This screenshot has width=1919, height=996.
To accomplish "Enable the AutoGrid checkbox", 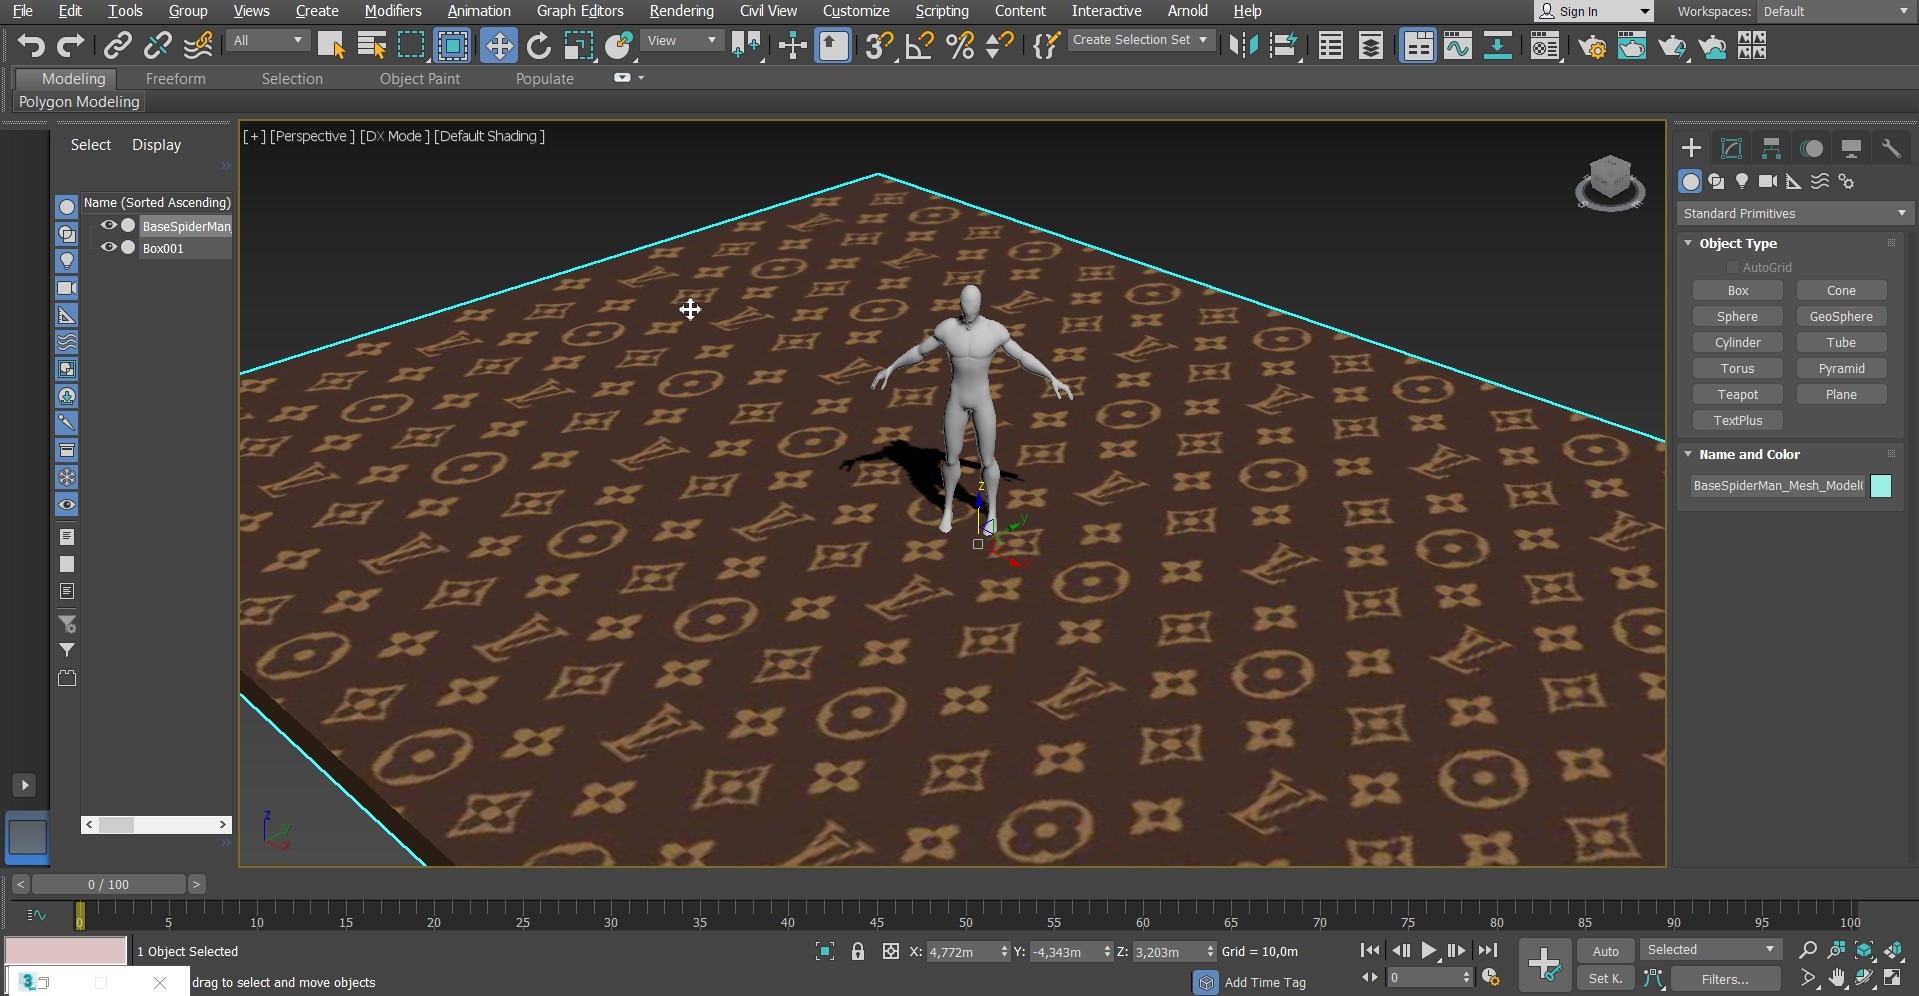I will point(1733,267).
